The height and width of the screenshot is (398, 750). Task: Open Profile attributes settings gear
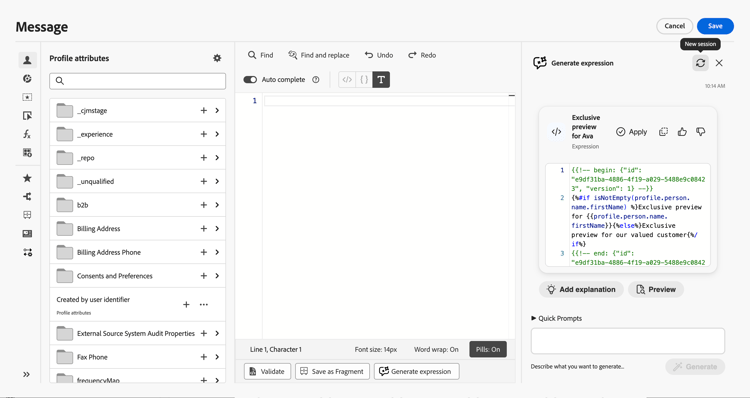tap(217, 58)
